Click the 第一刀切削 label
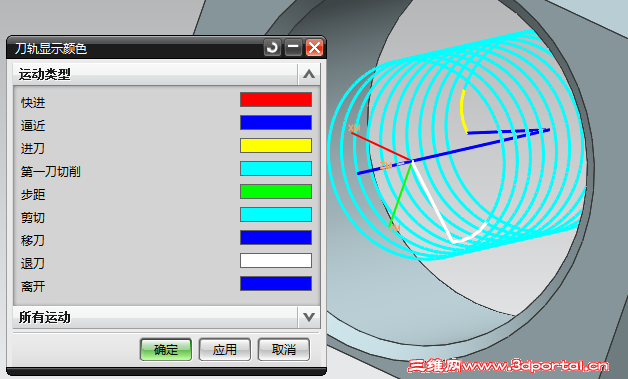Image resolution: width=628 pixels, height=379 pixels. pos(50,171)
